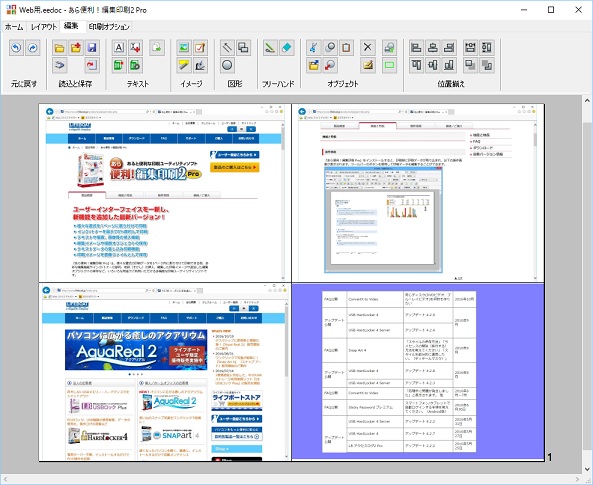
Task: Select the 編集 tab
Action: pyautogui.click(x=71, y=26)
